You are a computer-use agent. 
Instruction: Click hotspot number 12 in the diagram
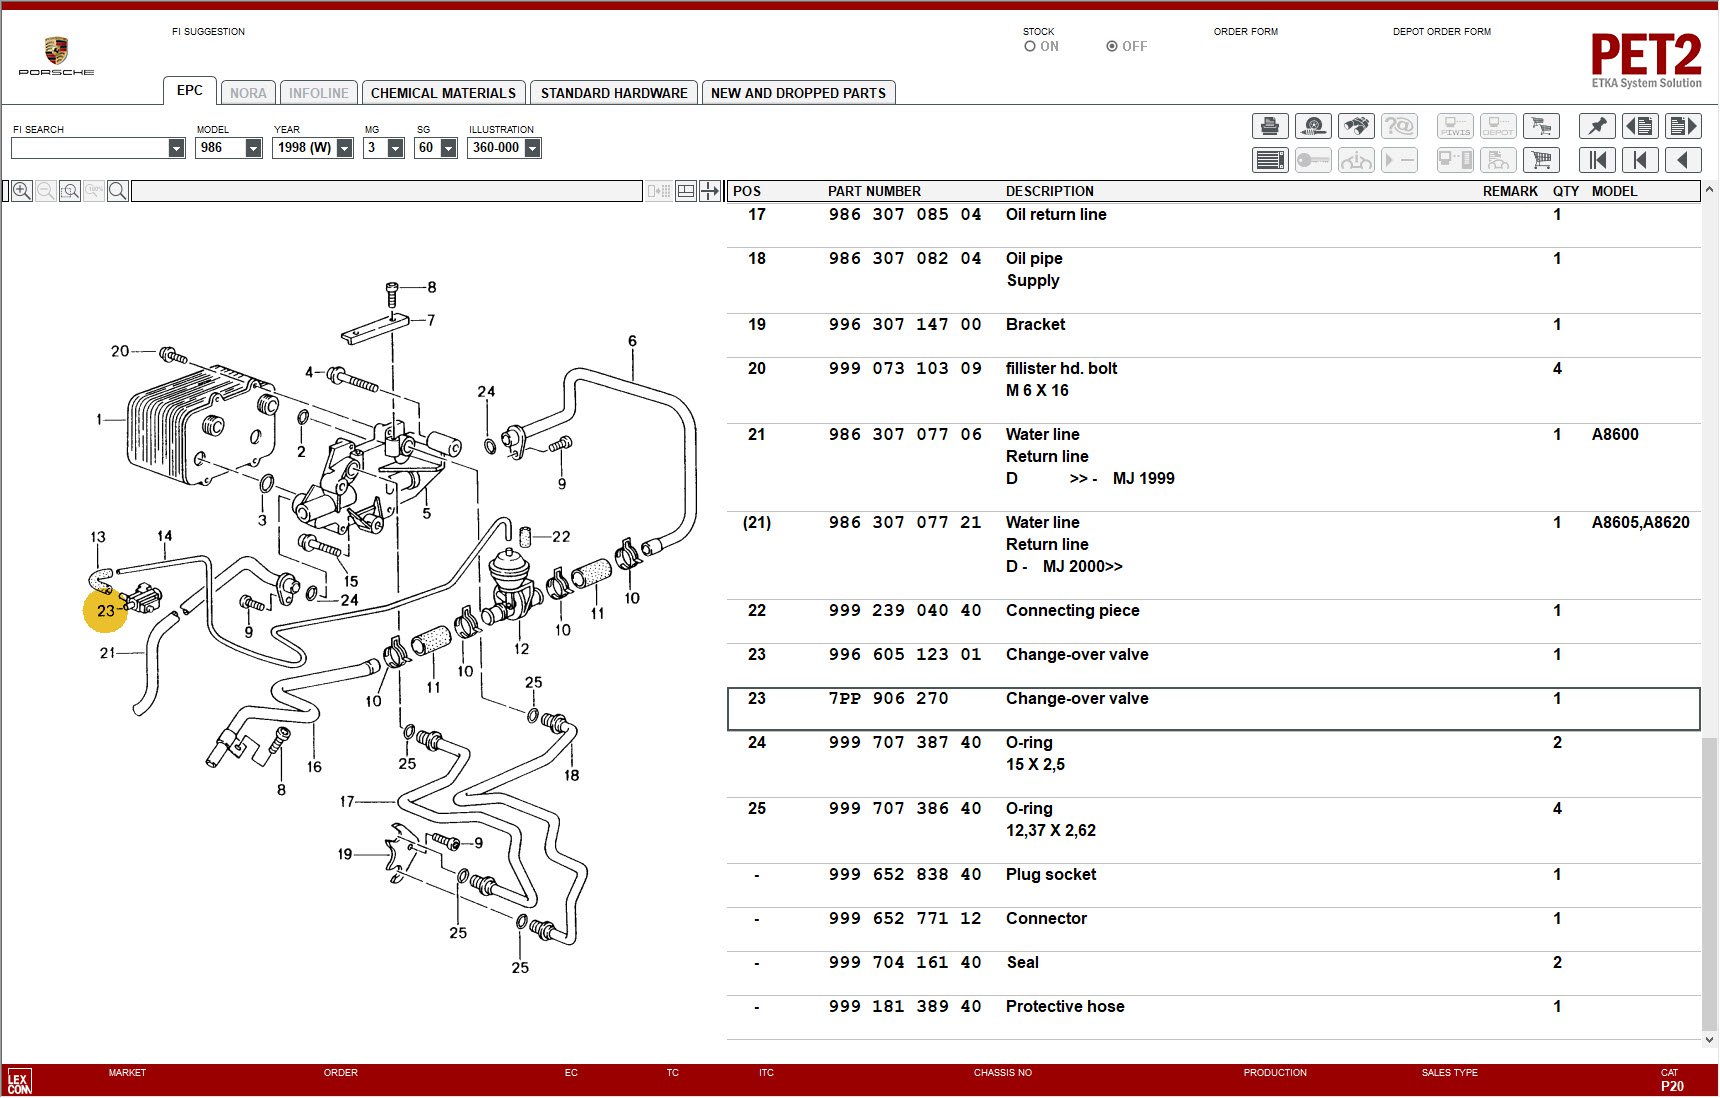coord(521,648)
